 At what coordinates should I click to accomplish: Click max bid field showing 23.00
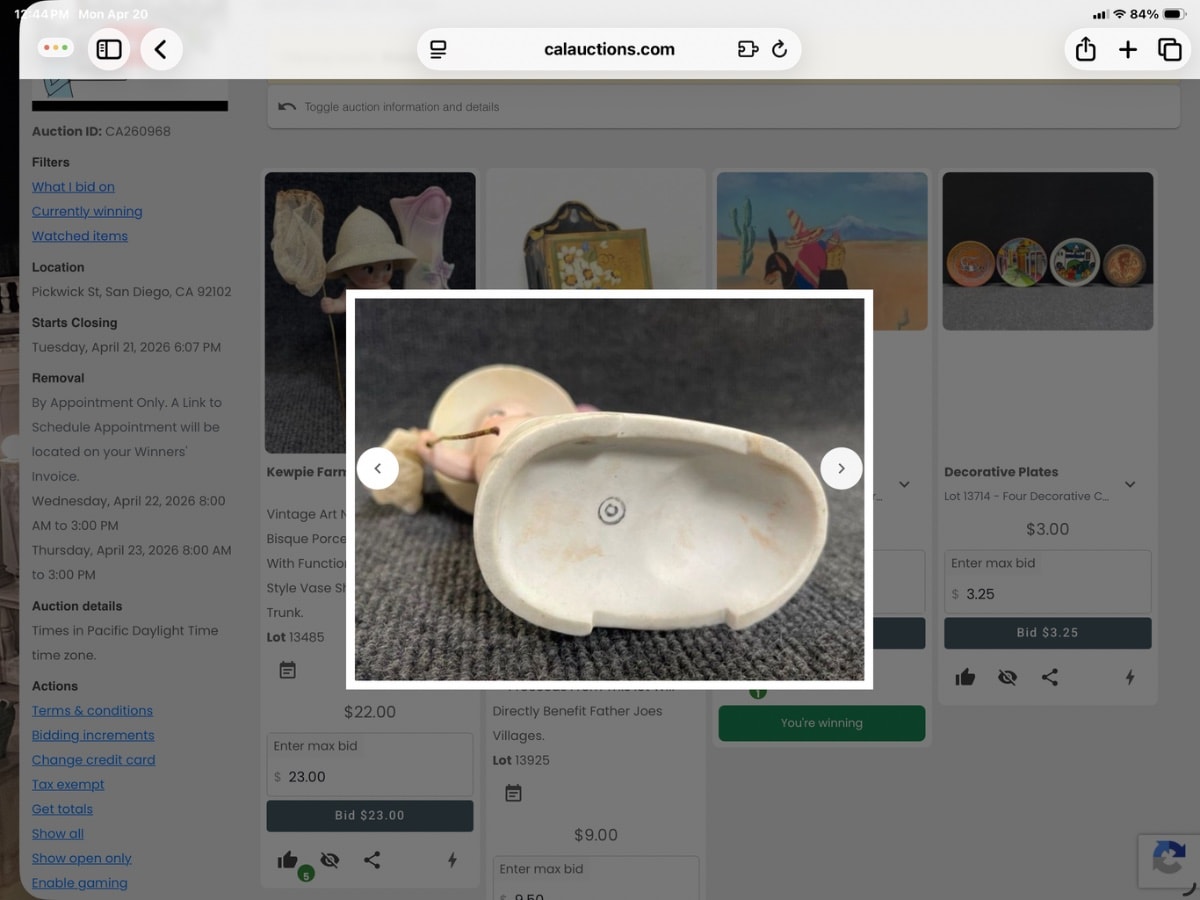point(370,776)
